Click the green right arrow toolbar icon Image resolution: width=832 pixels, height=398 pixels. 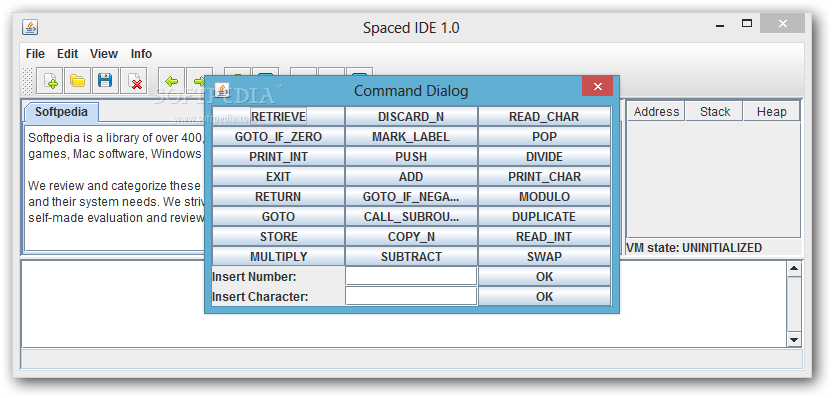pos(199,81)
